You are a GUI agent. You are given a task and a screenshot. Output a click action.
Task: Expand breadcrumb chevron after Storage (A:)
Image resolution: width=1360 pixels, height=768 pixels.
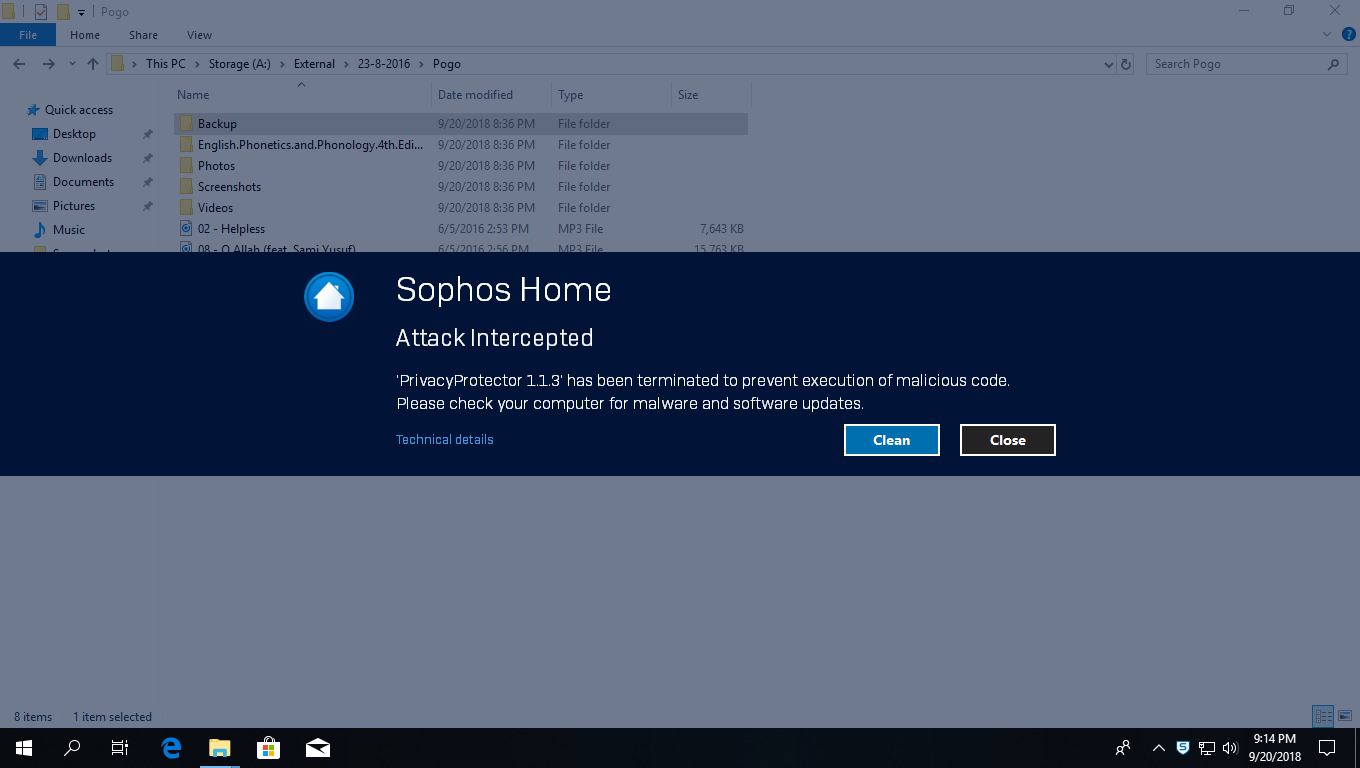tap(282, 64)
